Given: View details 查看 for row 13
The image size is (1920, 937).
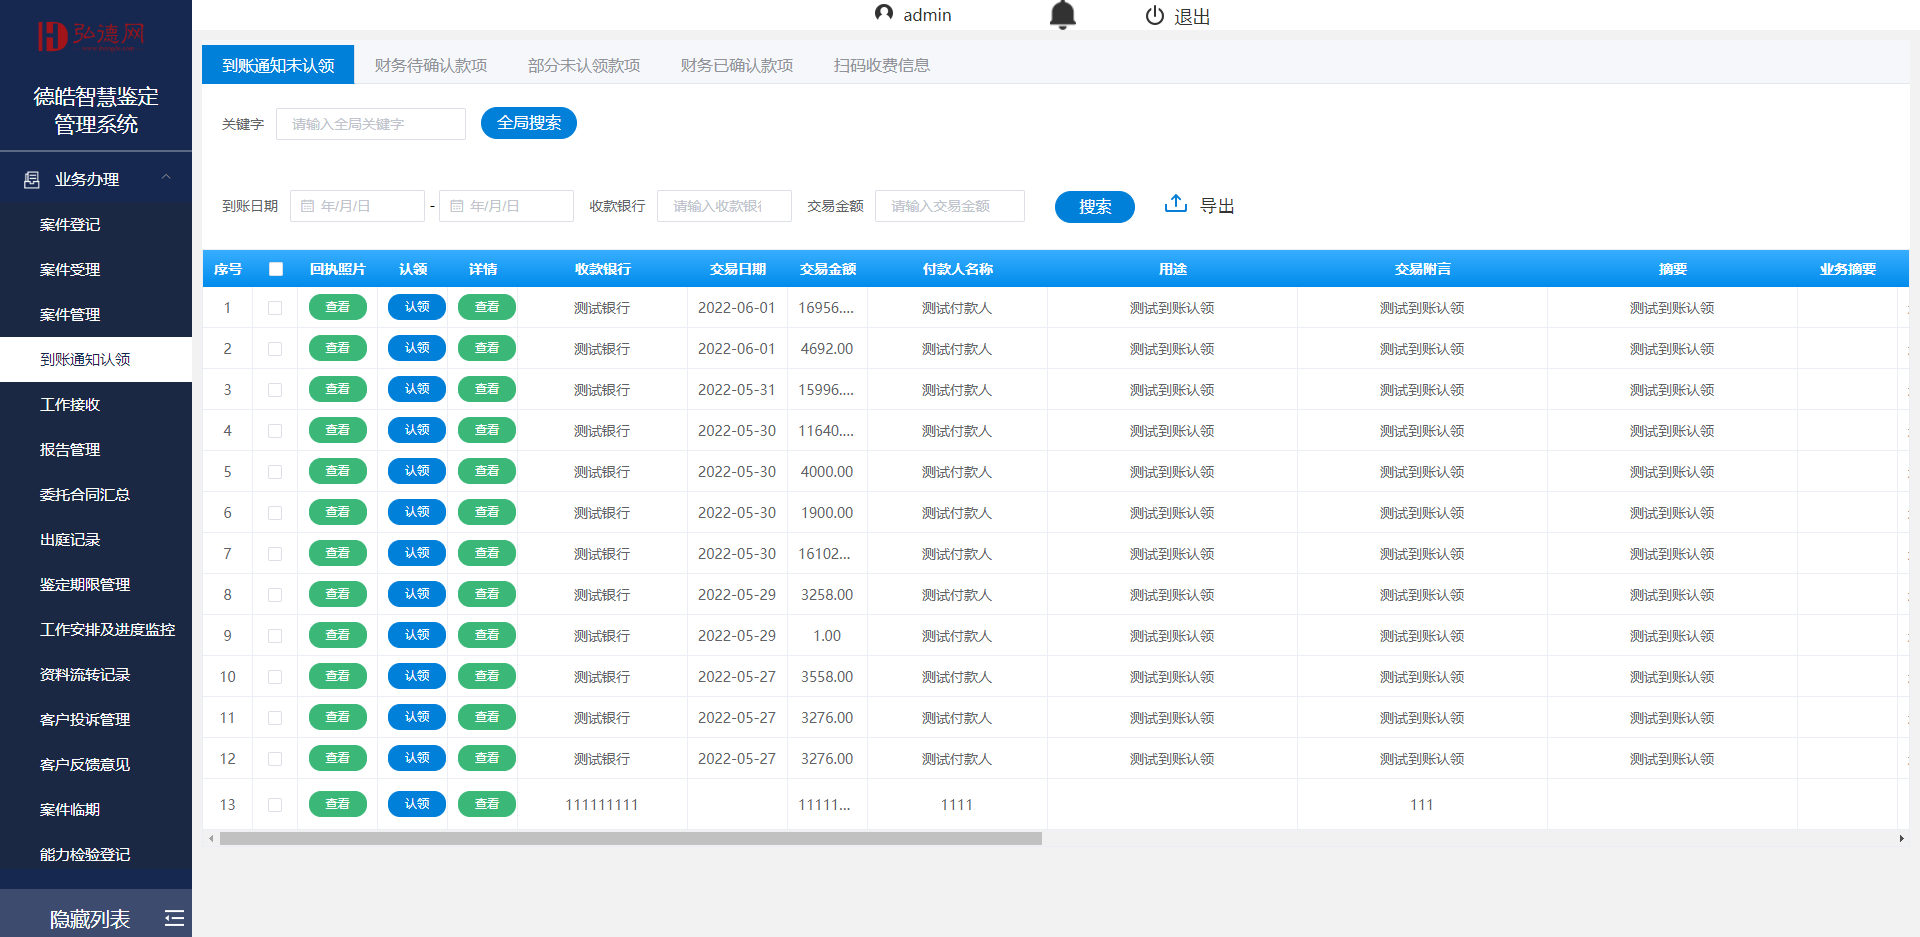Looking at the screenshot, I should click(x=487, y=804).
